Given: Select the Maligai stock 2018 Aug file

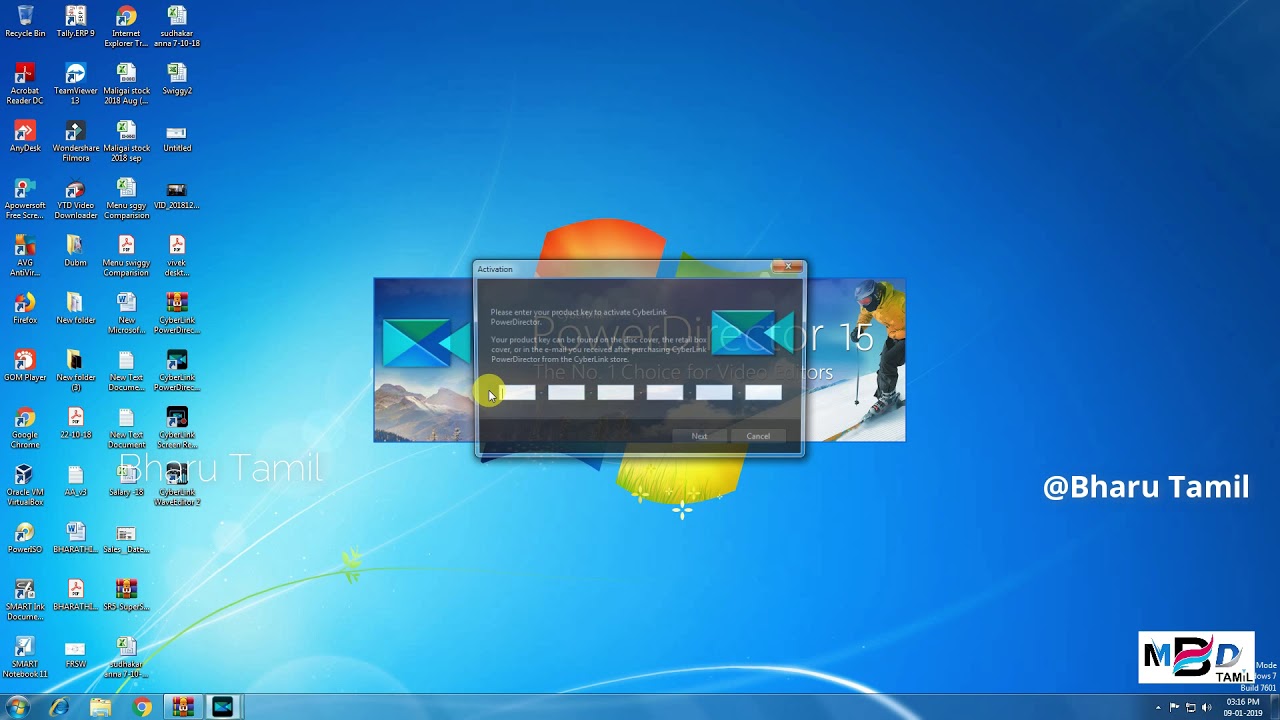Looking at the screenshot, I should point(126,83).
